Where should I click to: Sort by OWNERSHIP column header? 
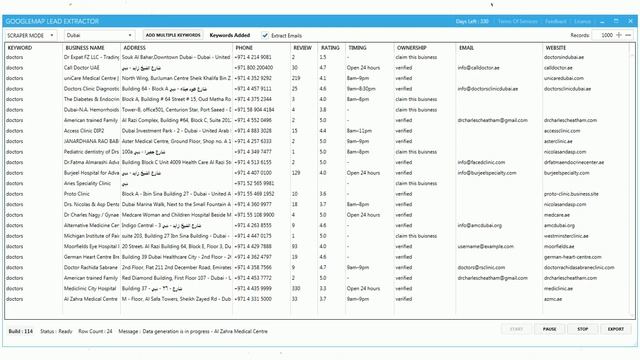pos(411,48)
